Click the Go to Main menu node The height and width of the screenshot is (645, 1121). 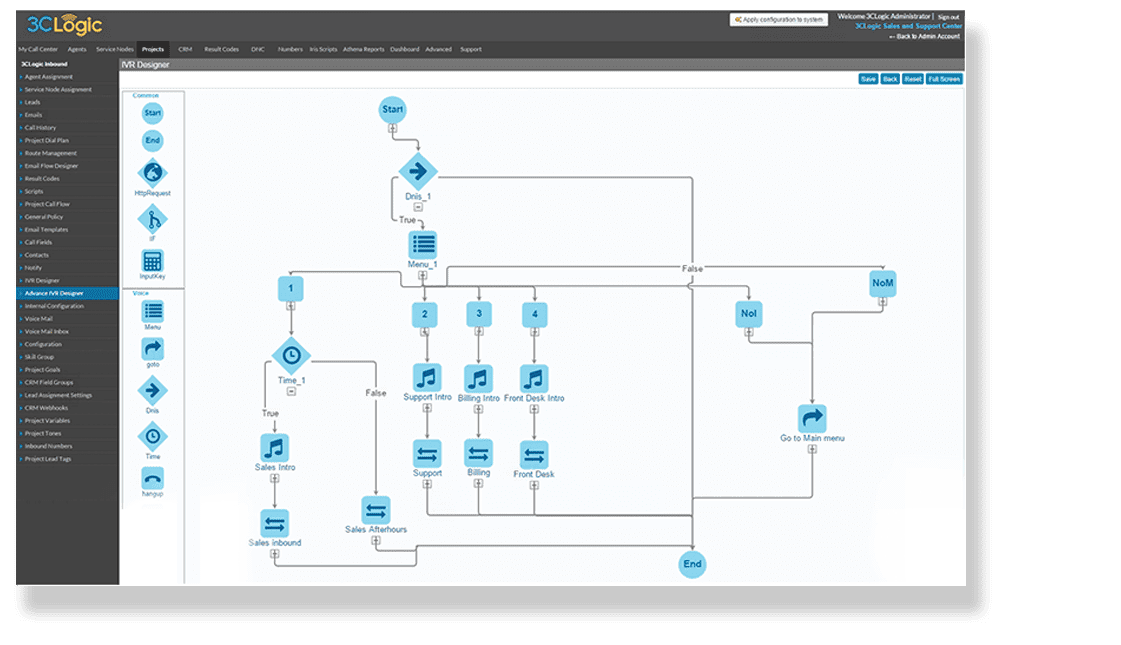812,418
